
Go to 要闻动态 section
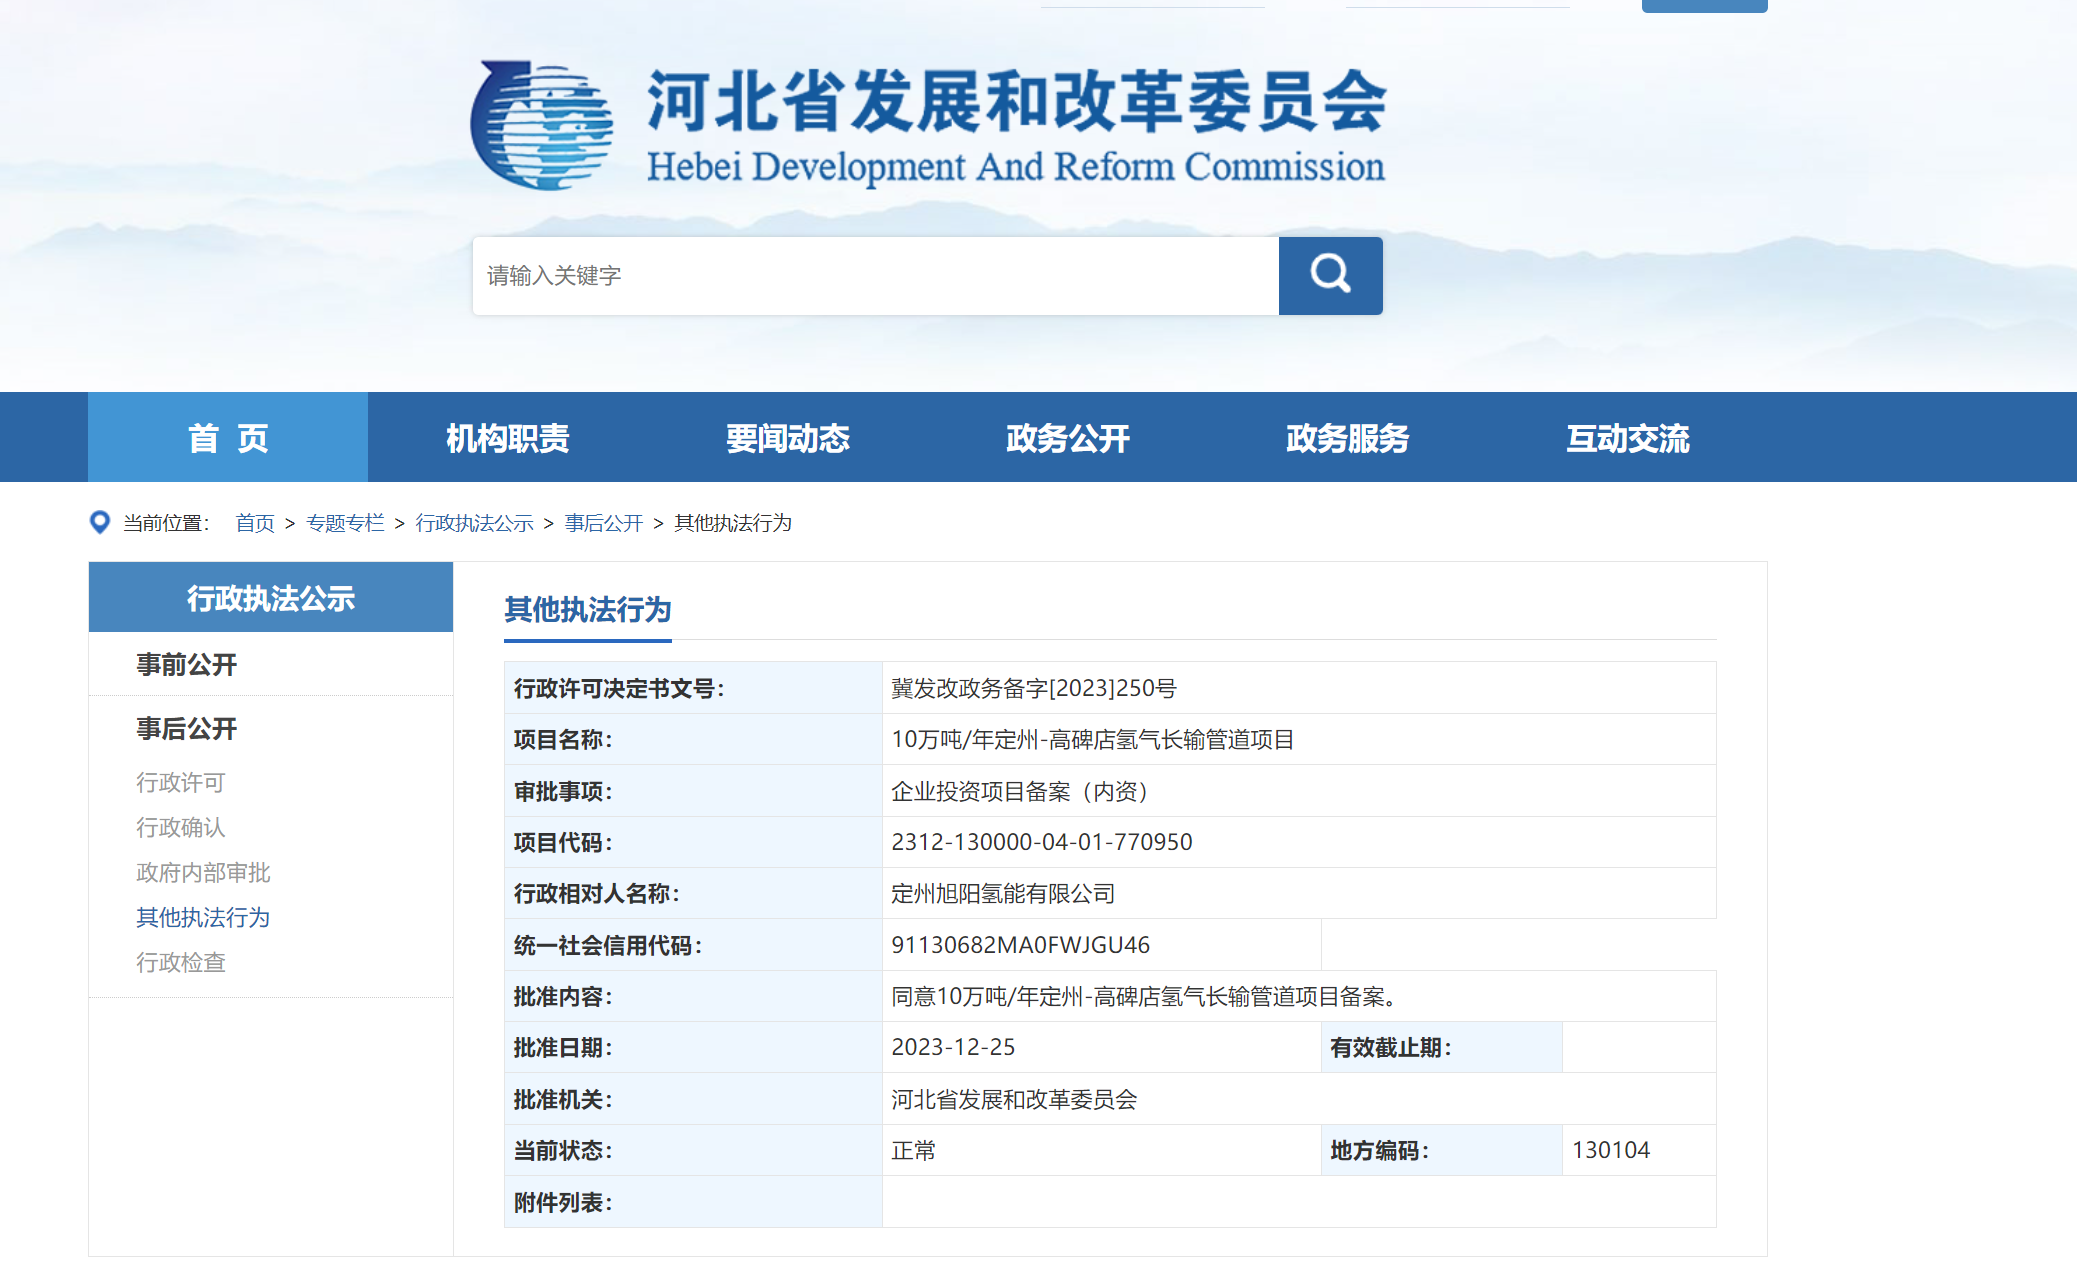coord(787,438)
